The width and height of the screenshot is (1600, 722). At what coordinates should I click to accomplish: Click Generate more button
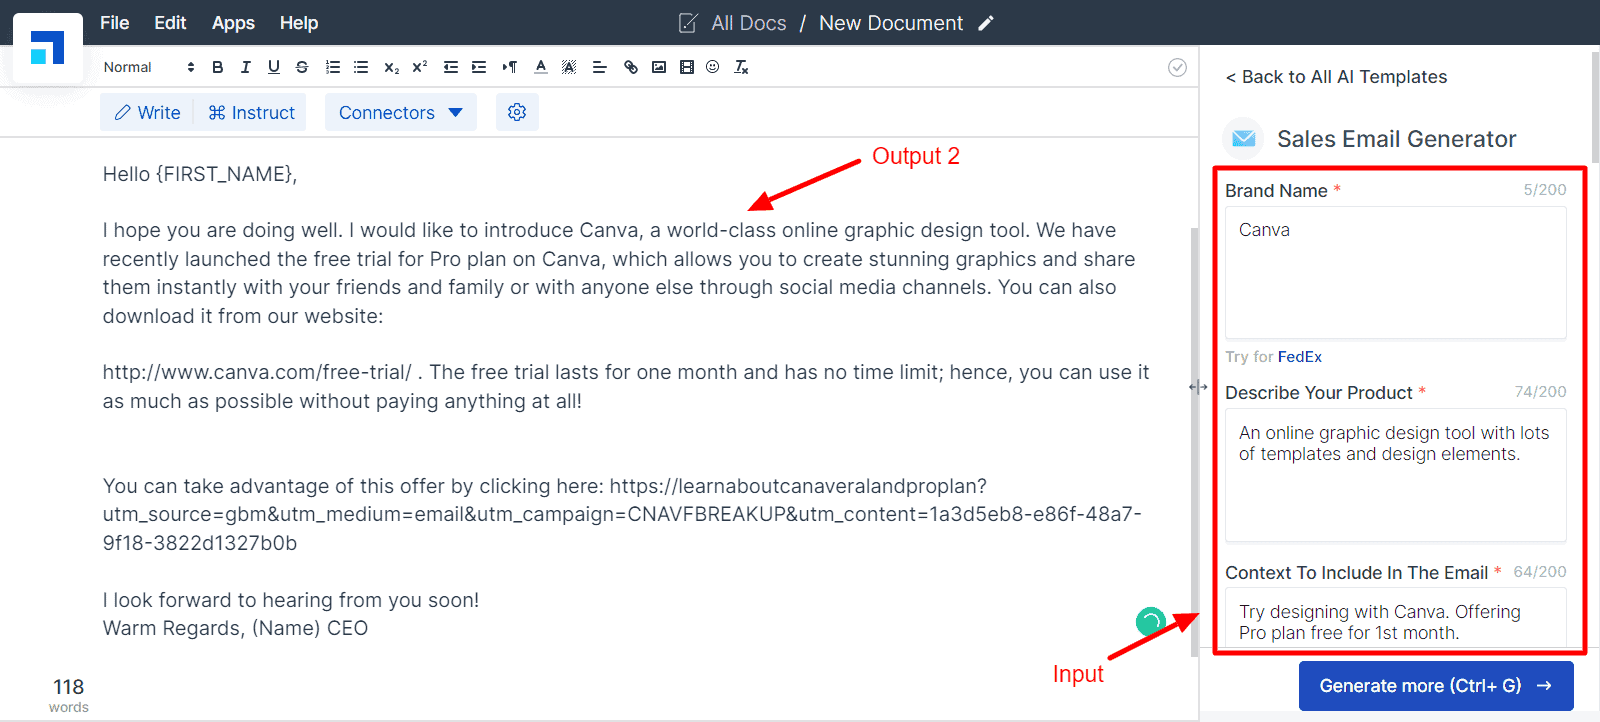click(1436, 686)
